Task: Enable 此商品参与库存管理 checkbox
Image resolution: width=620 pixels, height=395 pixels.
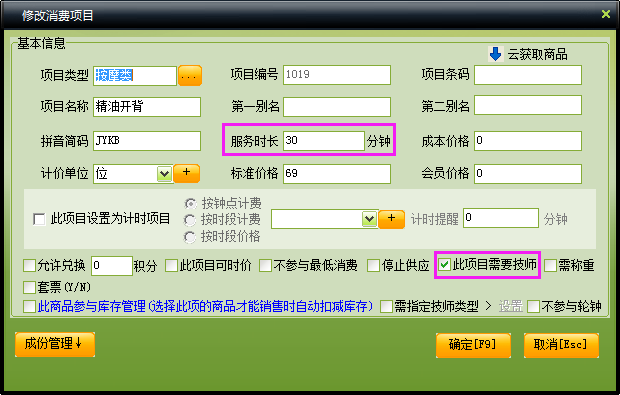Action: 30,306
